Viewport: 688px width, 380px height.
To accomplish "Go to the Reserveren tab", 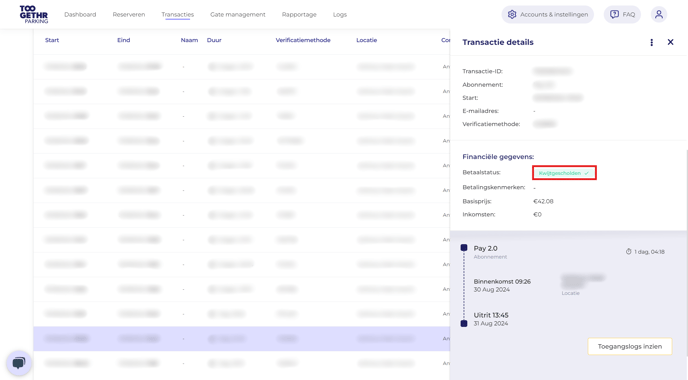I will point(129,14).
